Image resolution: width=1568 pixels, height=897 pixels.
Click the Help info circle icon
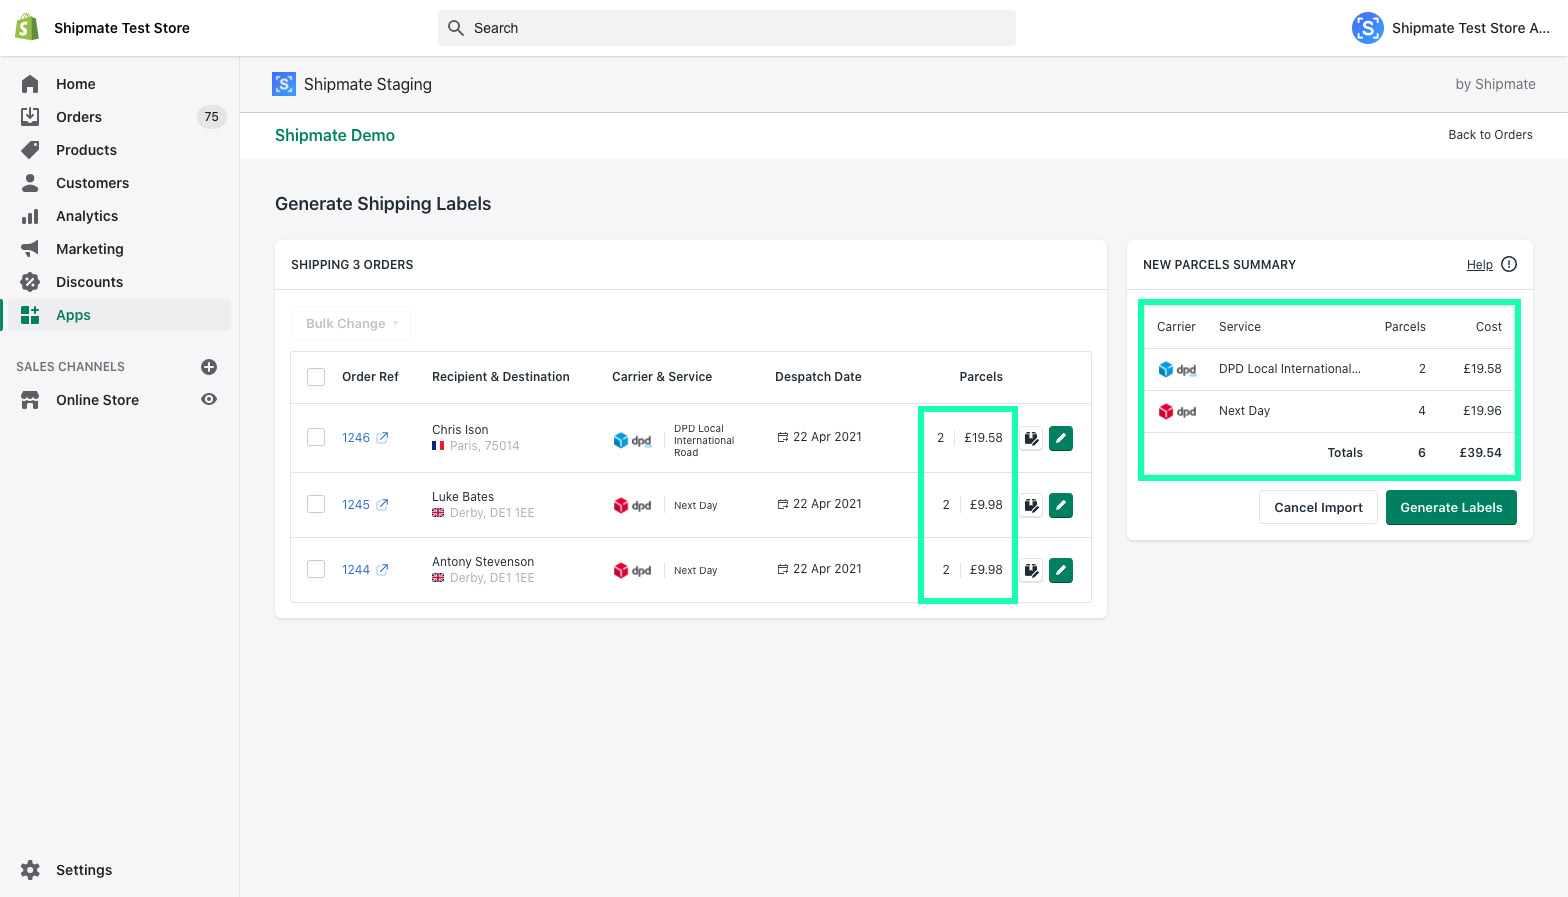point(1509,265)
